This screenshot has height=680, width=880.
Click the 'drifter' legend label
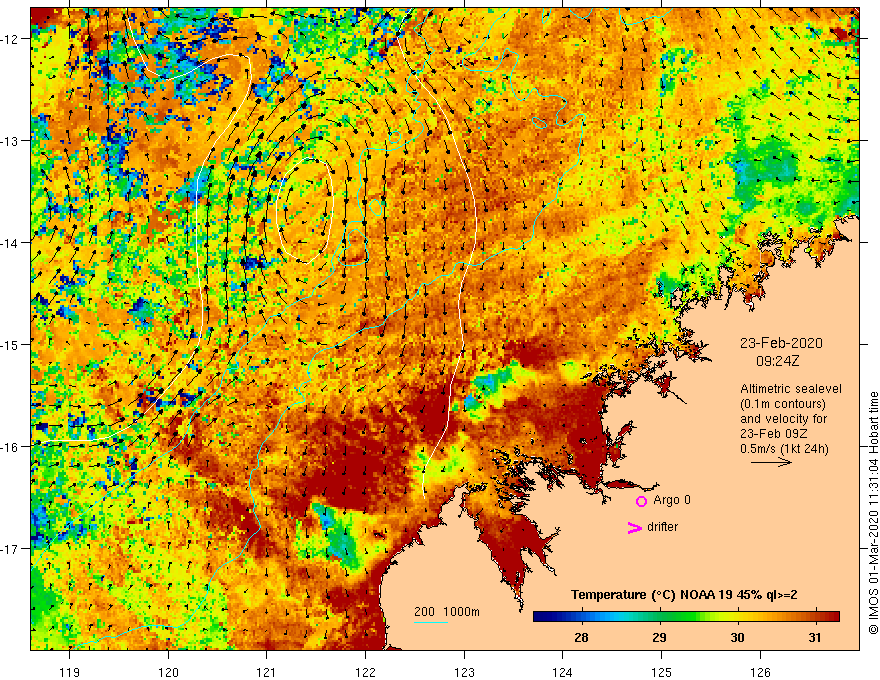pos(662,527)
